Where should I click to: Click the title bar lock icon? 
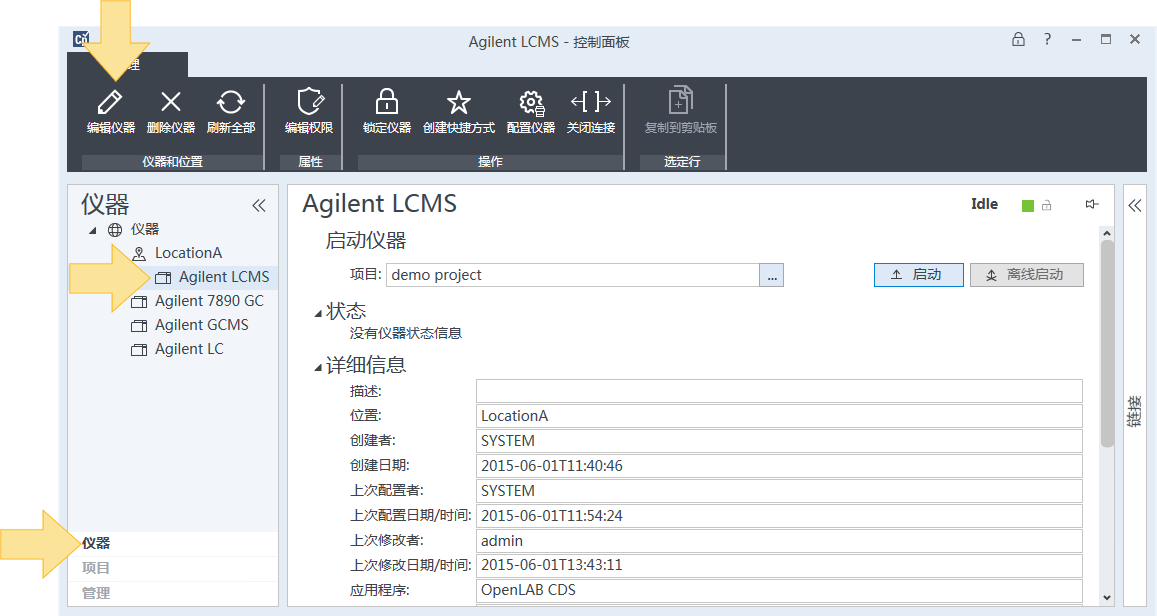1018,39
